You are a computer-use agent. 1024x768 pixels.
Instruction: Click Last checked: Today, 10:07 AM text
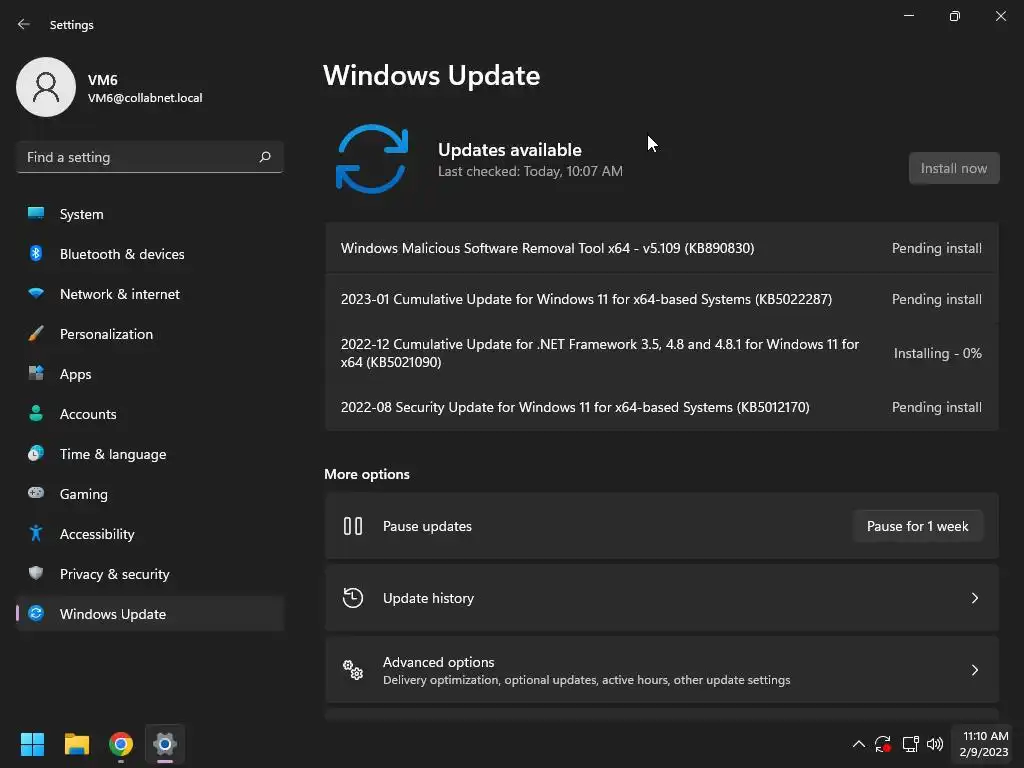[530, 171]
